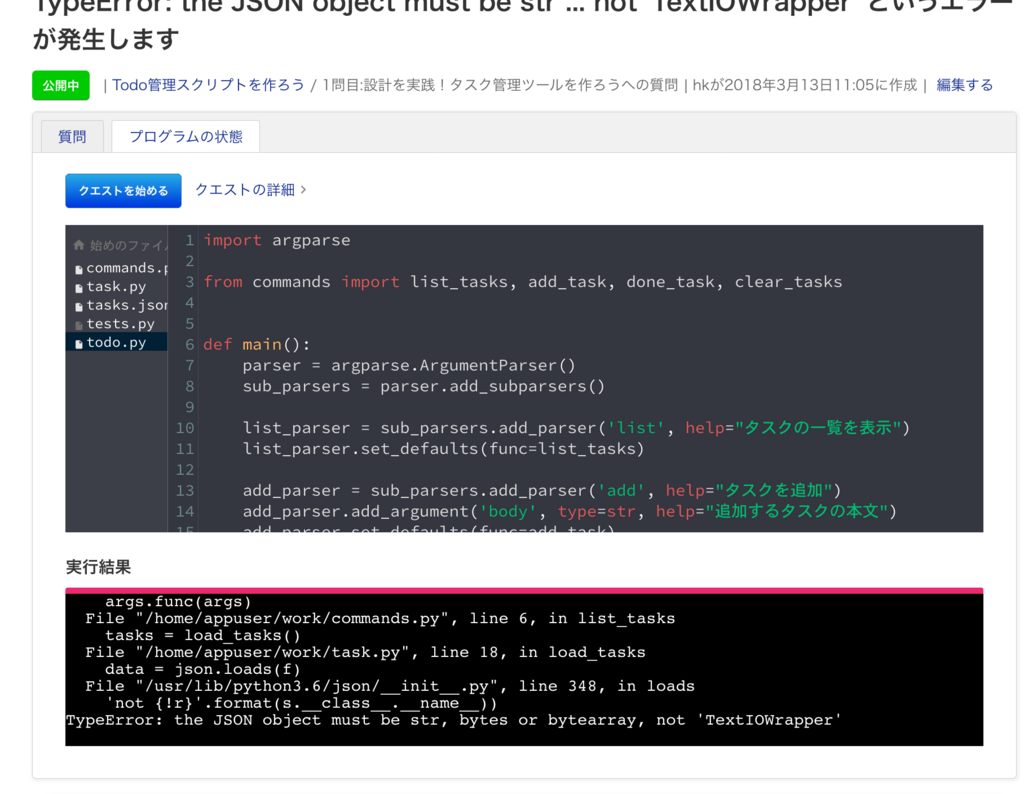Click line number 6 in the gutter

point(189,345)
